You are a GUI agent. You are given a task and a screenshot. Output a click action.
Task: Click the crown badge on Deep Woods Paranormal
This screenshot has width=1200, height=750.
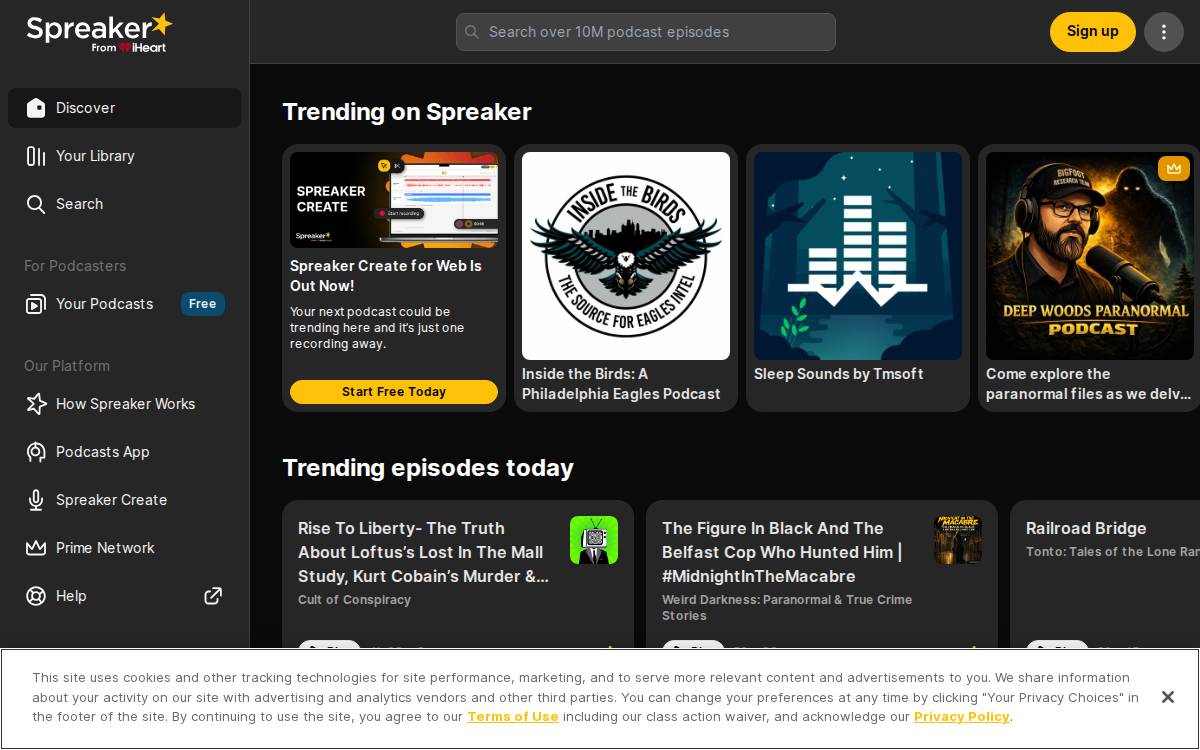[x=1174, y=168]
